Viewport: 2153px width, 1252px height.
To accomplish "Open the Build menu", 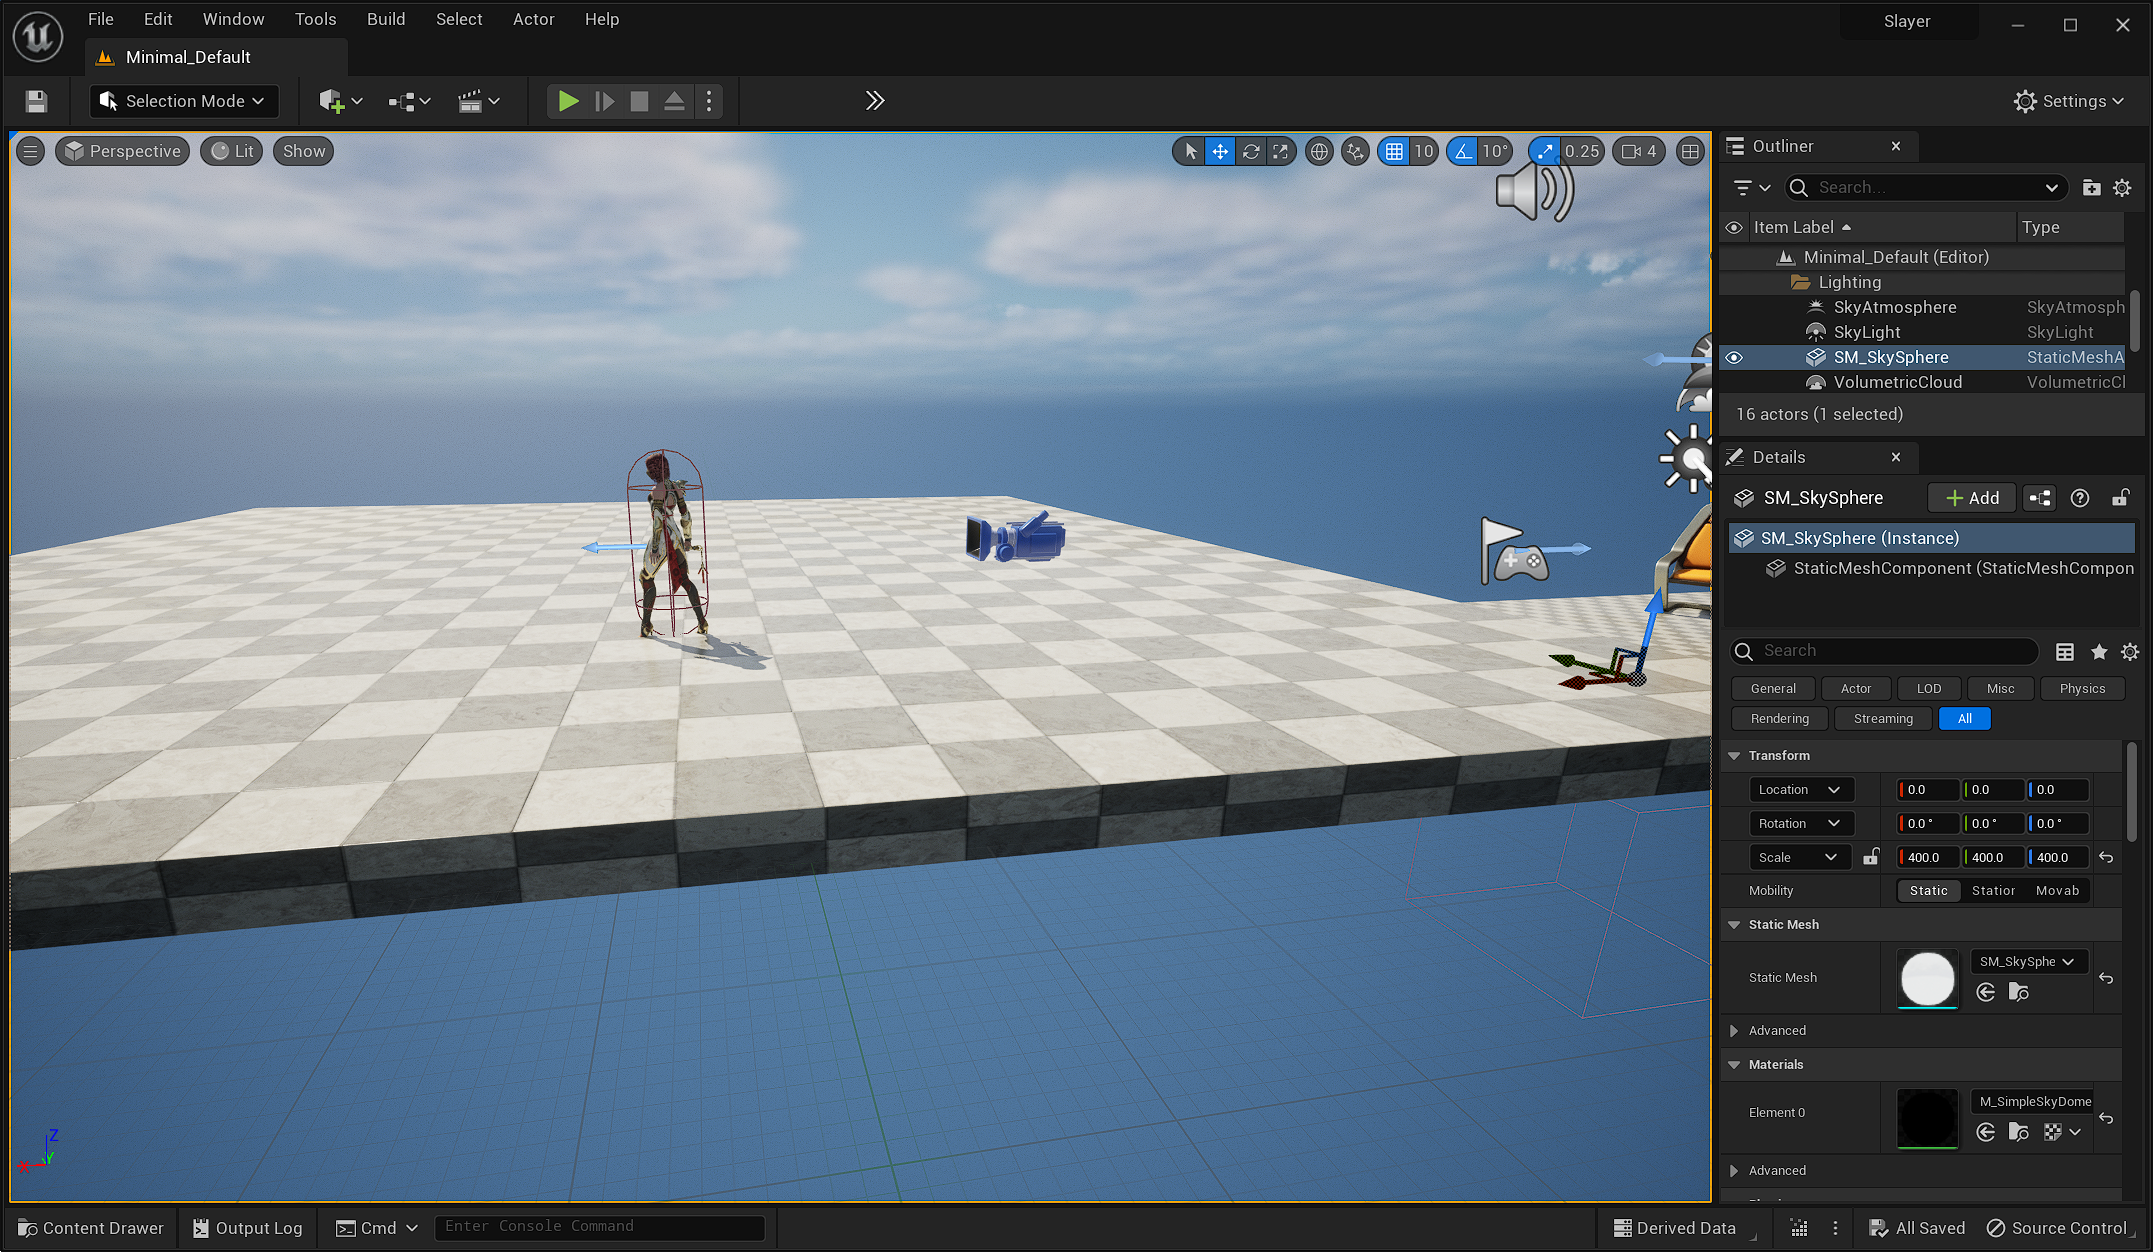I will [385, 19].
